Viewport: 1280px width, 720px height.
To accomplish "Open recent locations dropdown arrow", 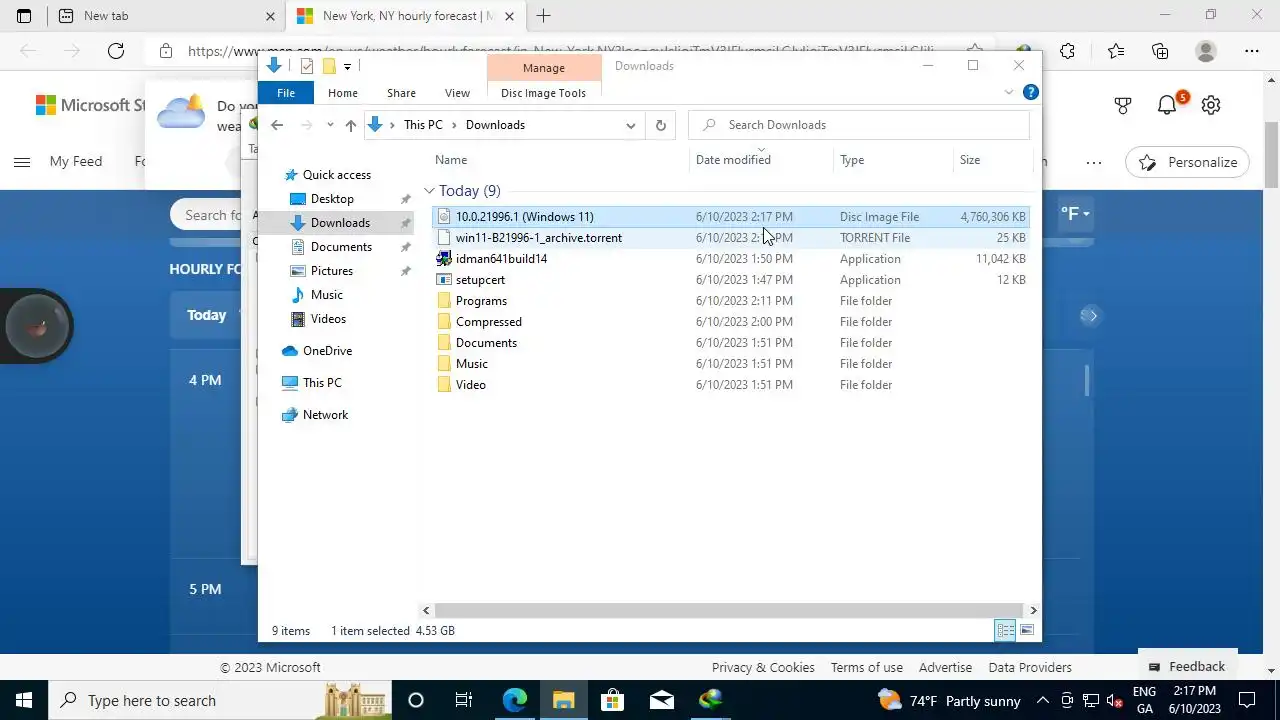I will click(330, 125).
